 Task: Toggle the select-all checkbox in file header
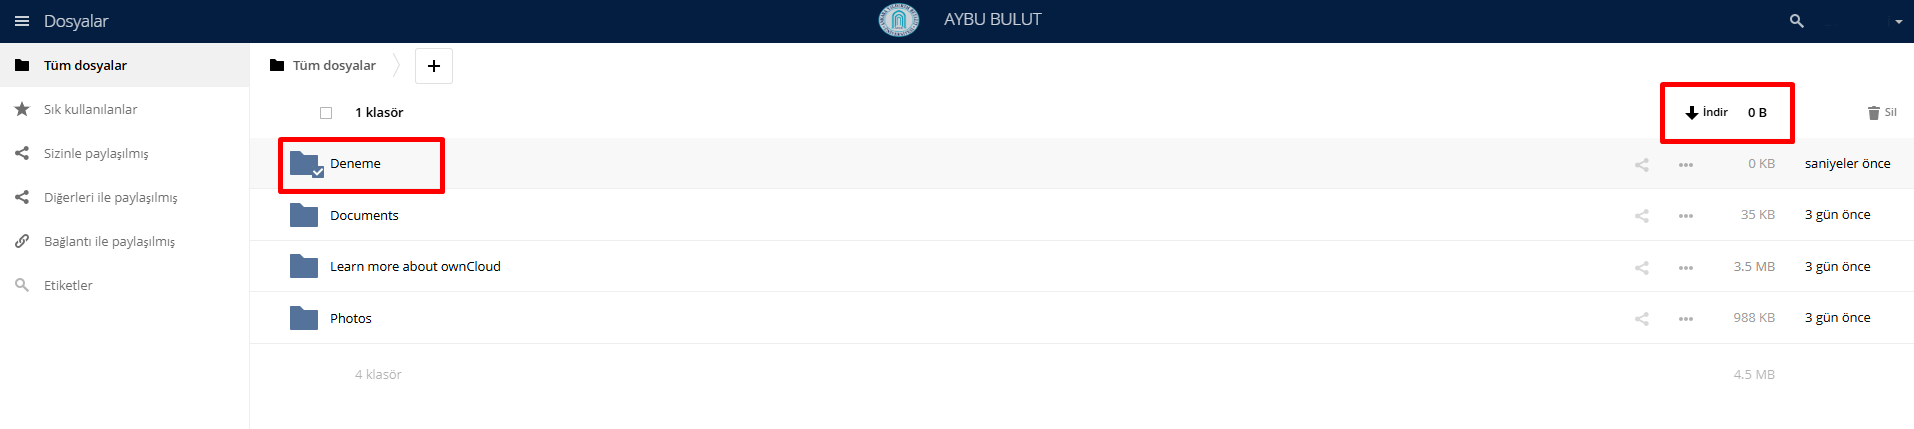pos(326,113)
